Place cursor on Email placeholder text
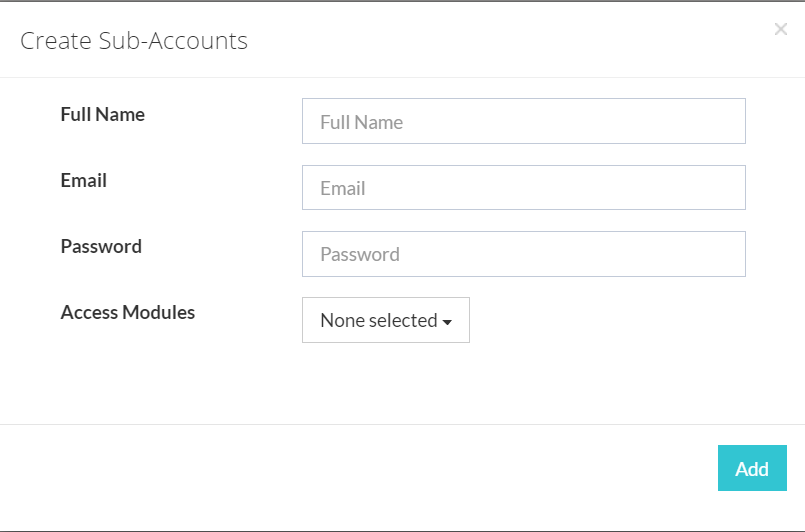805x532 pixels. 342,188
